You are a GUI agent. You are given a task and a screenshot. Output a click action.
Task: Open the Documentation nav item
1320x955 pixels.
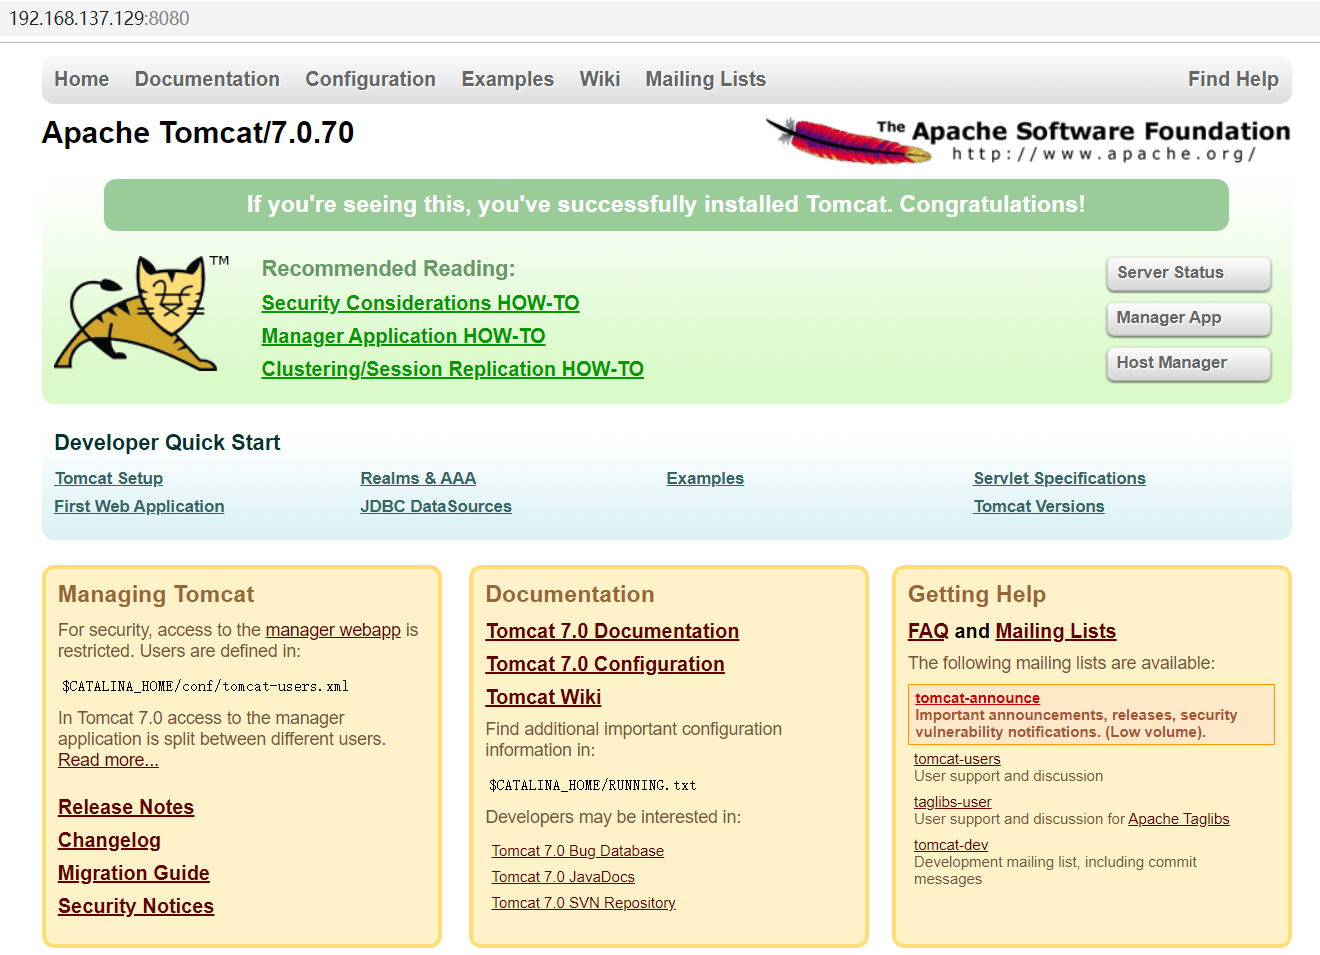207,79
